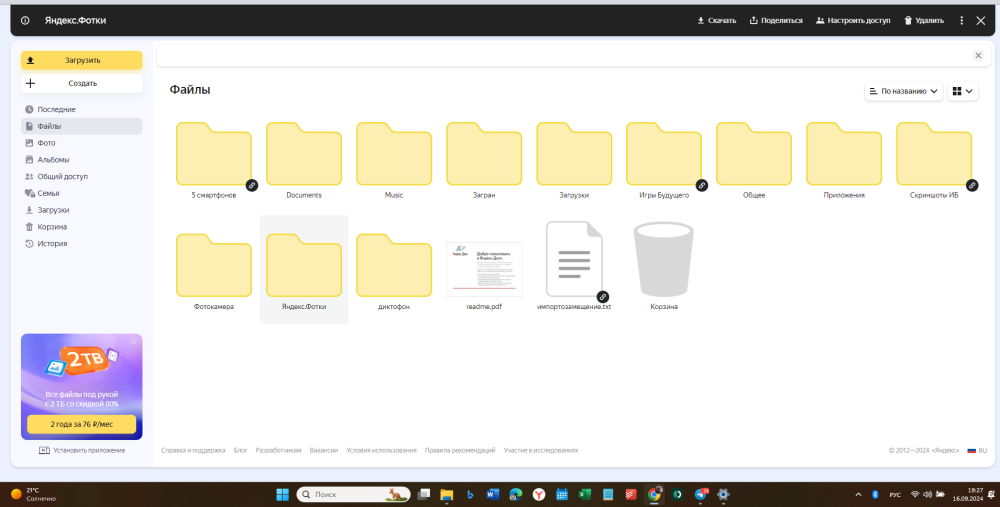Open the По названию sort dropdown
Viewport: 1000px width, 507px height.
coord(904,91)
